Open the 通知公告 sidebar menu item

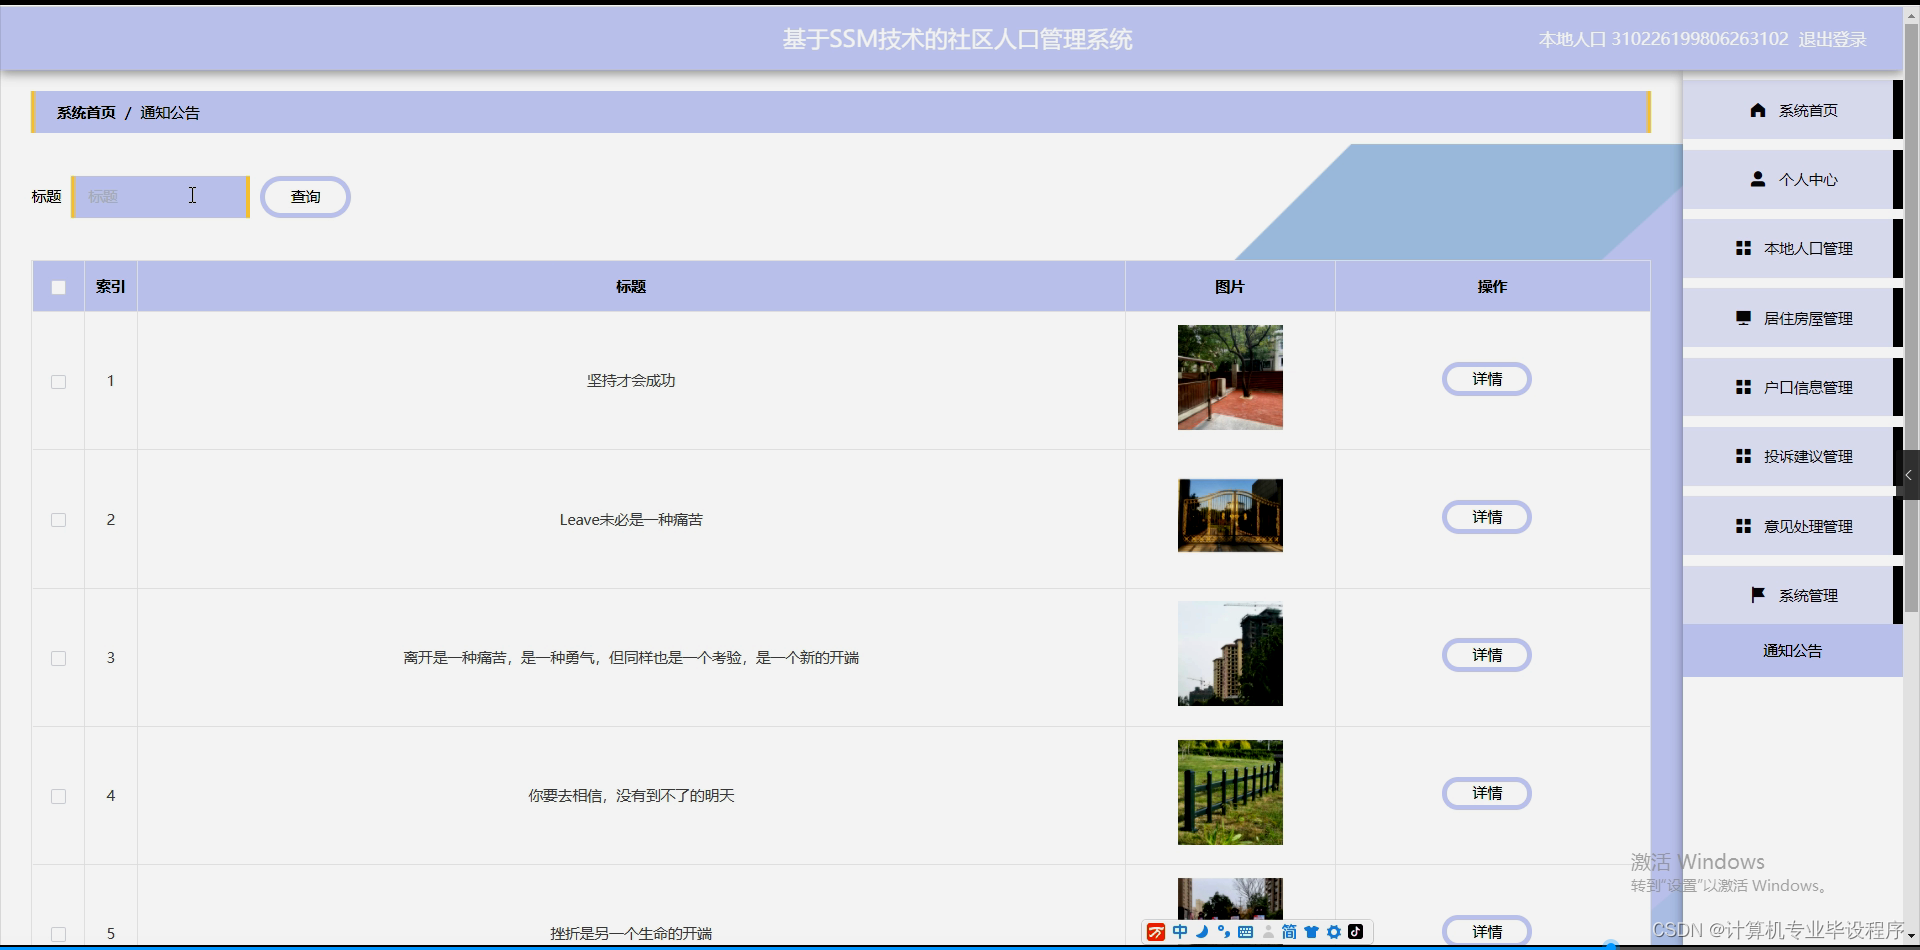(x=1790, y=650)
